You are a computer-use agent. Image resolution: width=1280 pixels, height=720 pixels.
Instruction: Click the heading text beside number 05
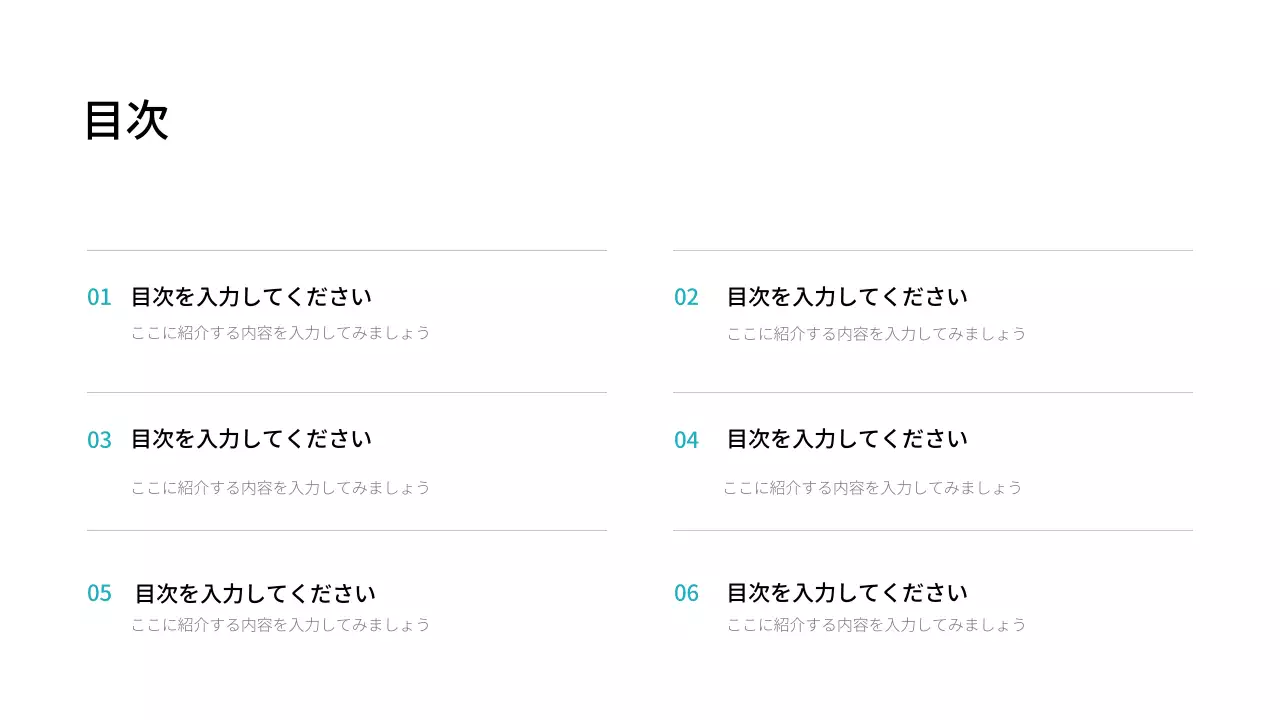[255, 593]
